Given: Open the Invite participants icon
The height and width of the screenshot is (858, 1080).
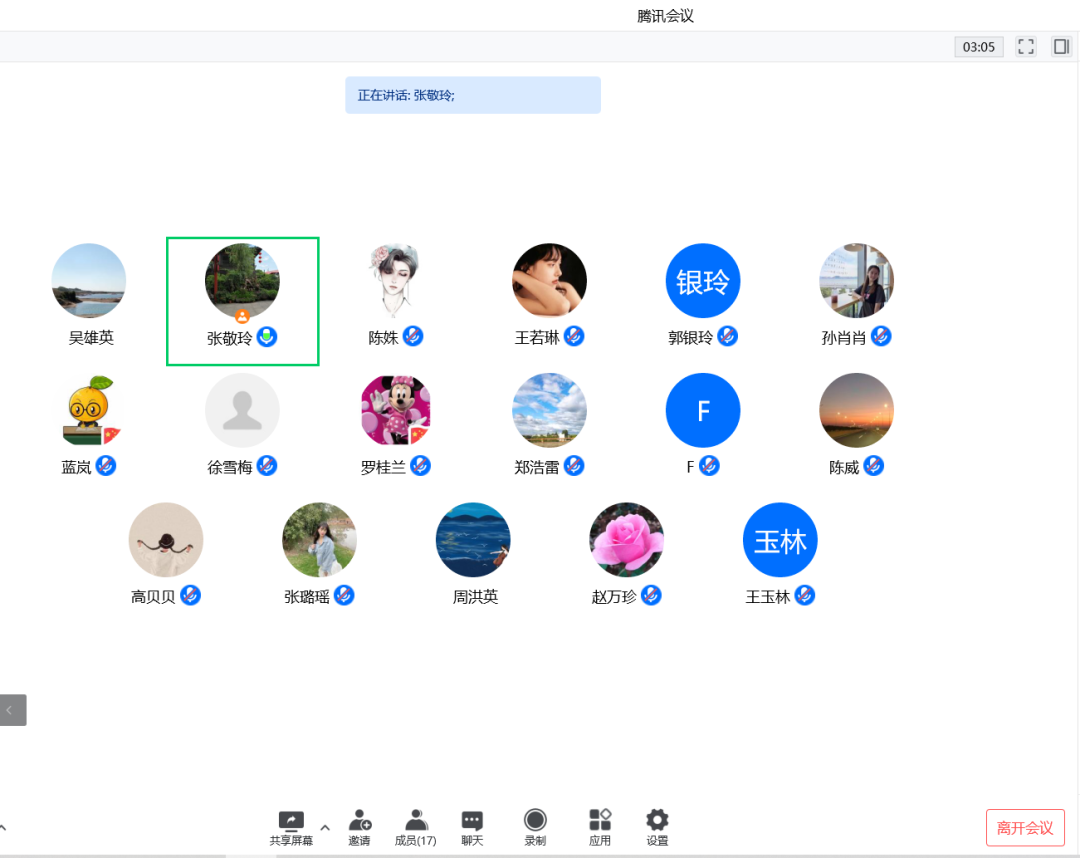Looking at the screenshot, I should (359, 822).
